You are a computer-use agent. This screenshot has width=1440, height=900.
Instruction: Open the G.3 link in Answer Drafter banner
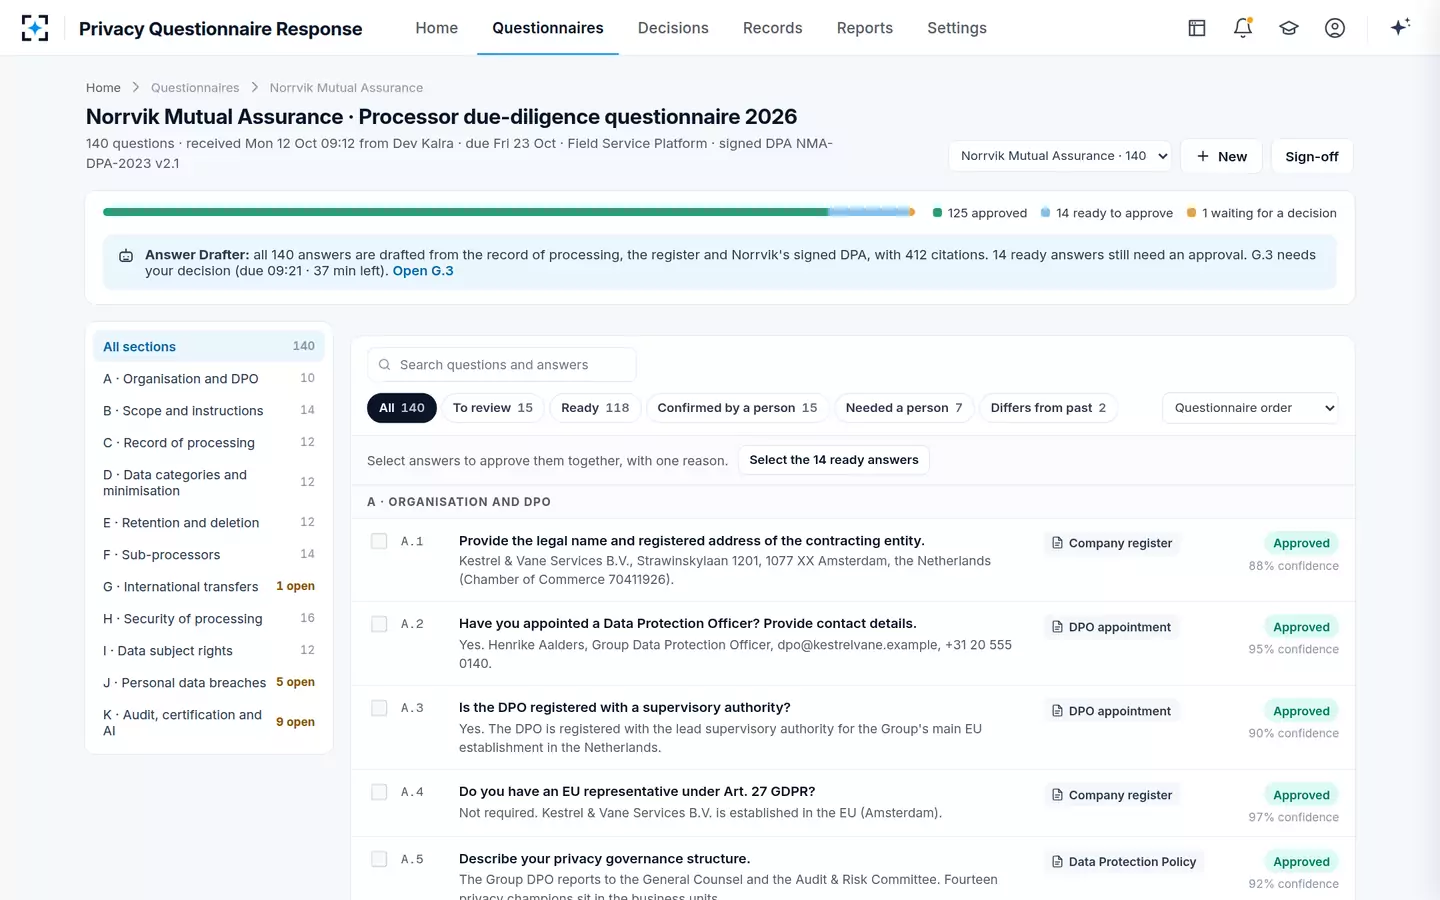pos(423,271)
